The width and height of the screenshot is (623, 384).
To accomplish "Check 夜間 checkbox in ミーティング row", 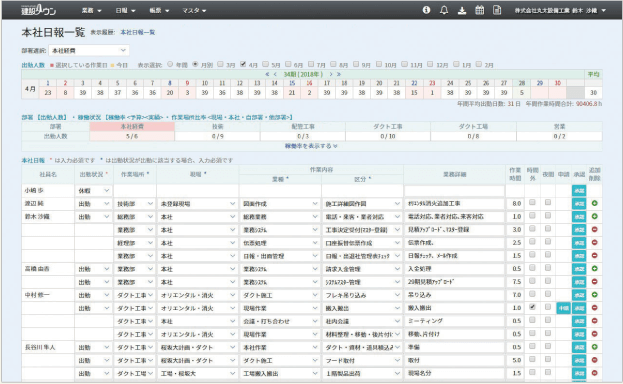I will [x=548, y=320].
